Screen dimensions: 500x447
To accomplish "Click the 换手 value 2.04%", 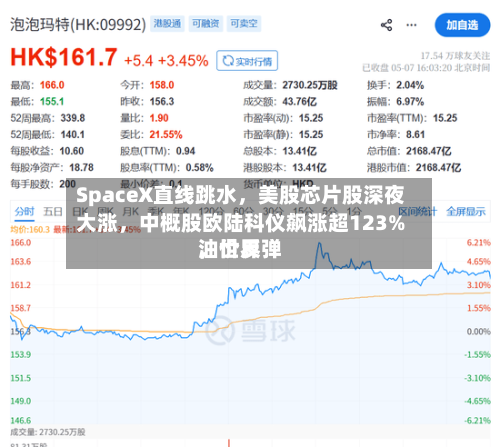I will pos(410,85).
